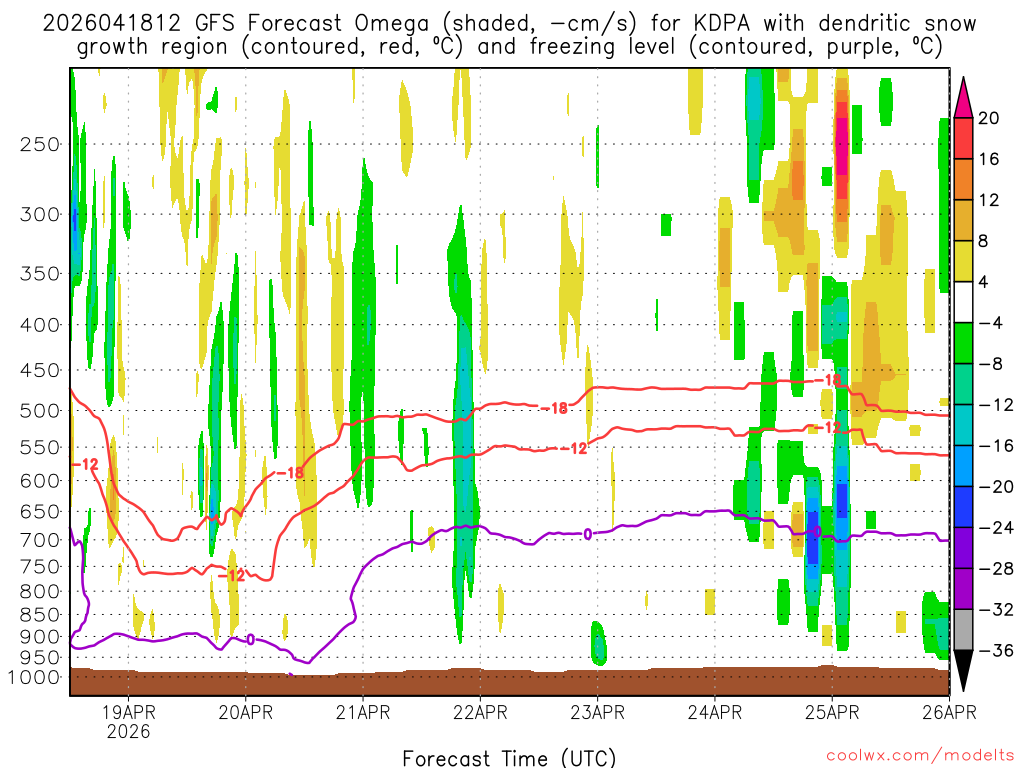The height and width of the screenshot is (768, 1024).
Task: Click the 850 pressure level label
Action: (x=40, y=615)
